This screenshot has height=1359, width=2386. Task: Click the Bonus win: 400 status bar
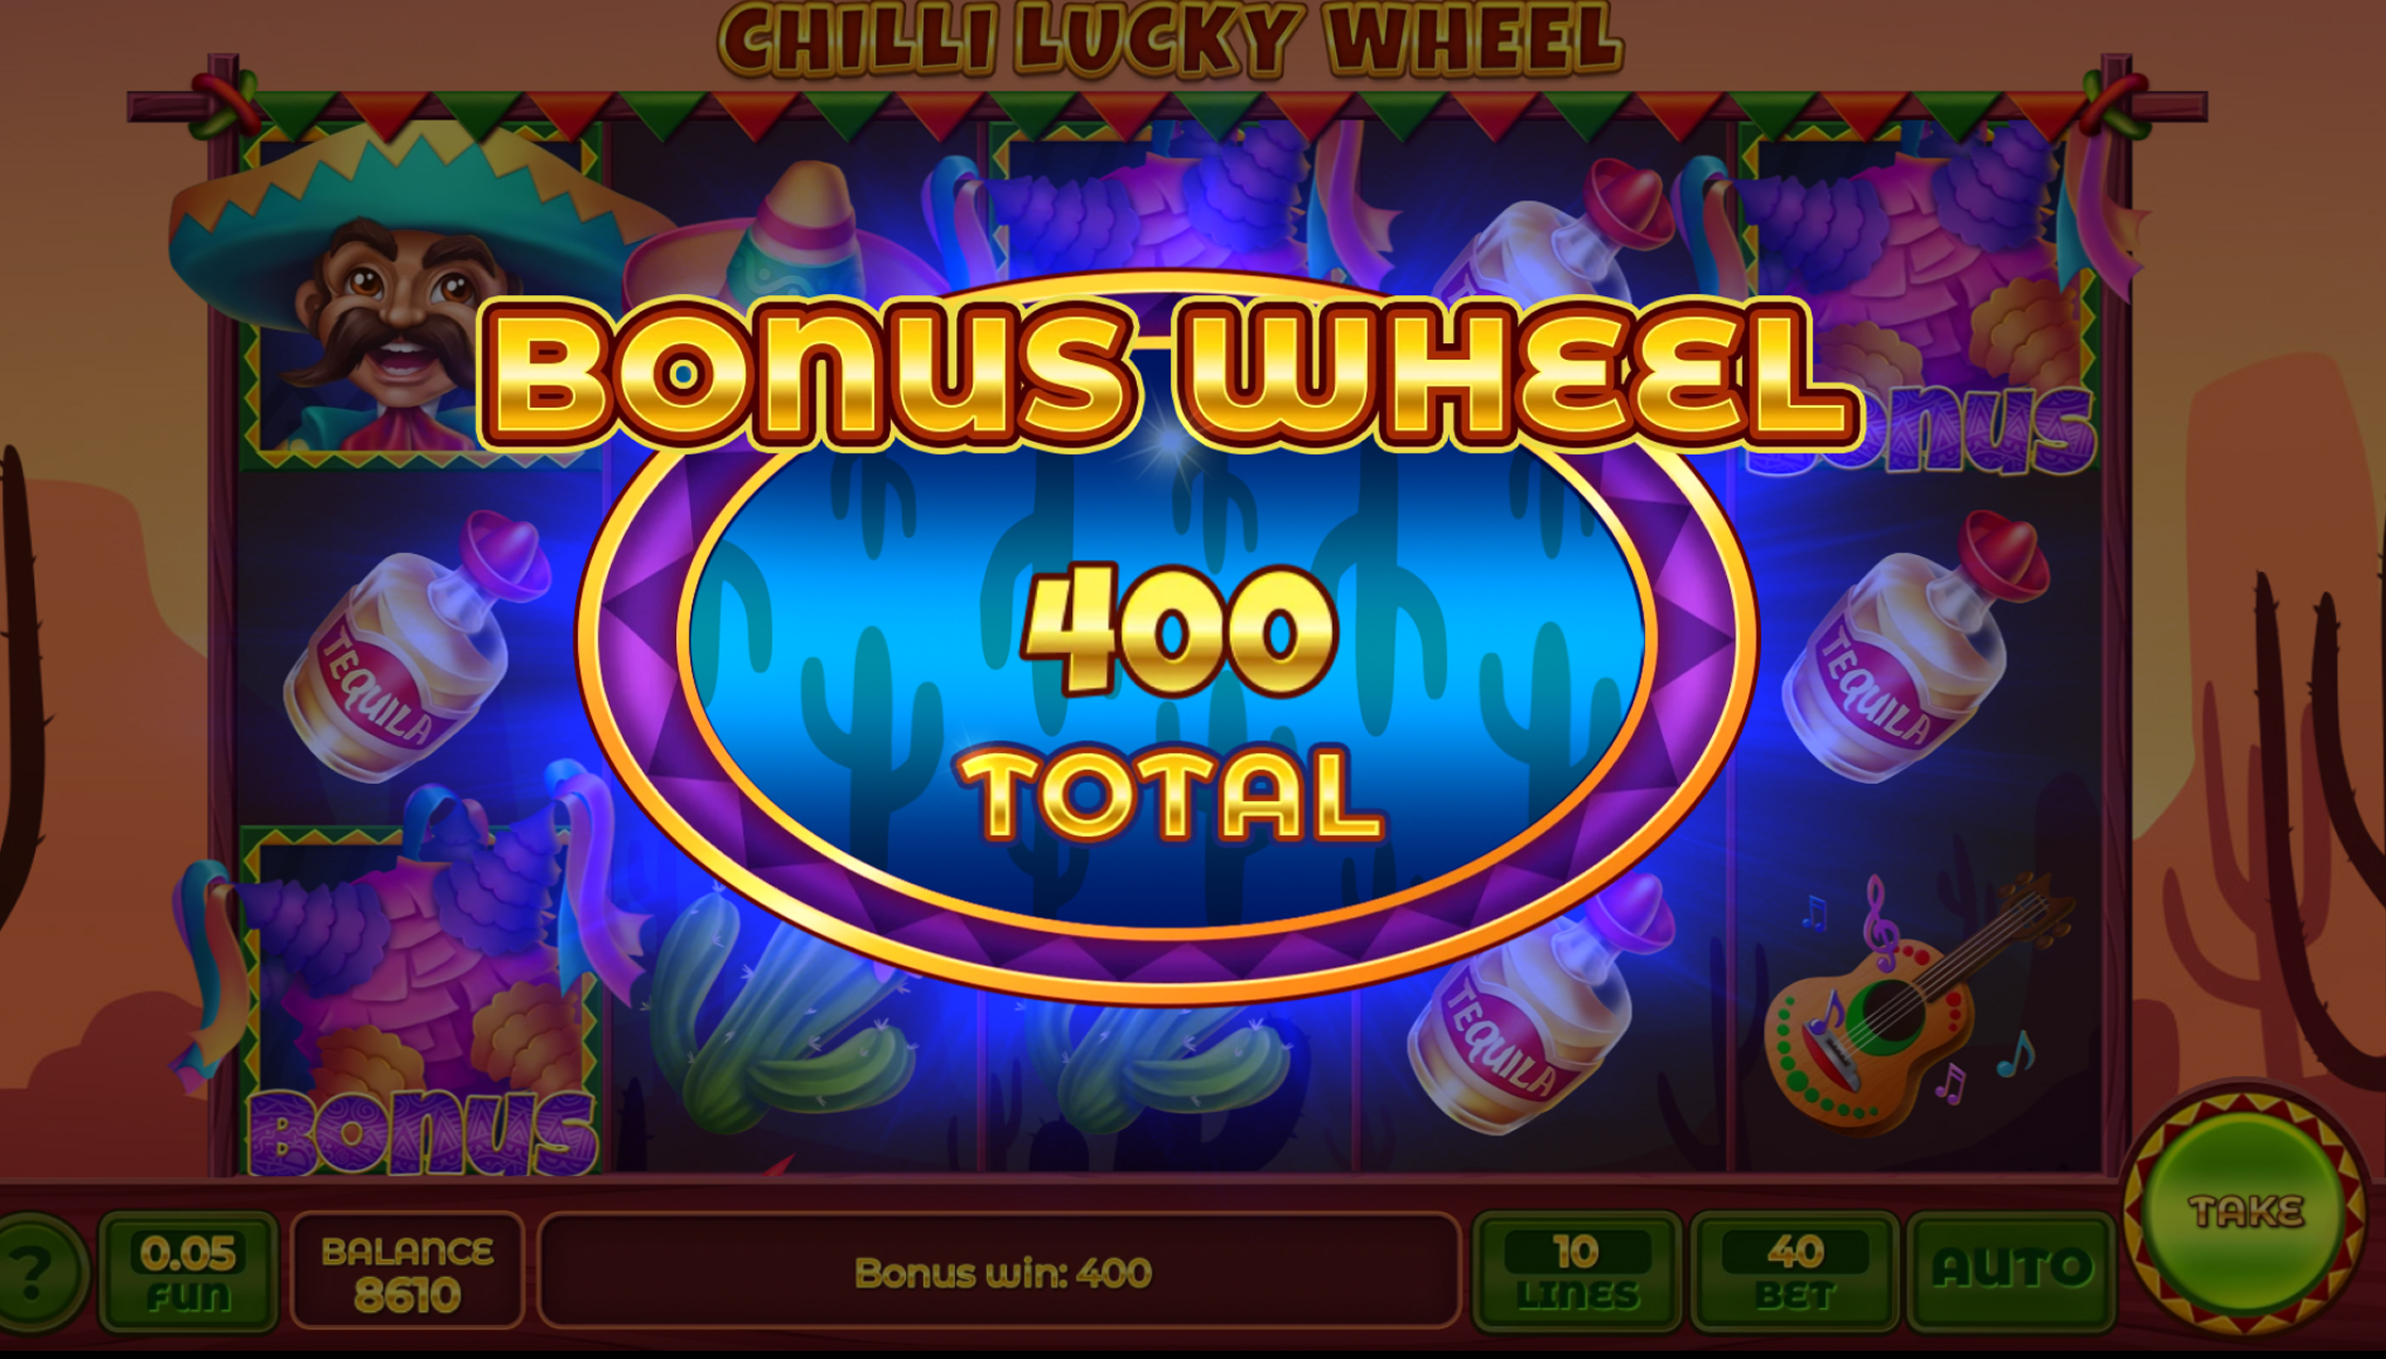click(1000, 1272)
